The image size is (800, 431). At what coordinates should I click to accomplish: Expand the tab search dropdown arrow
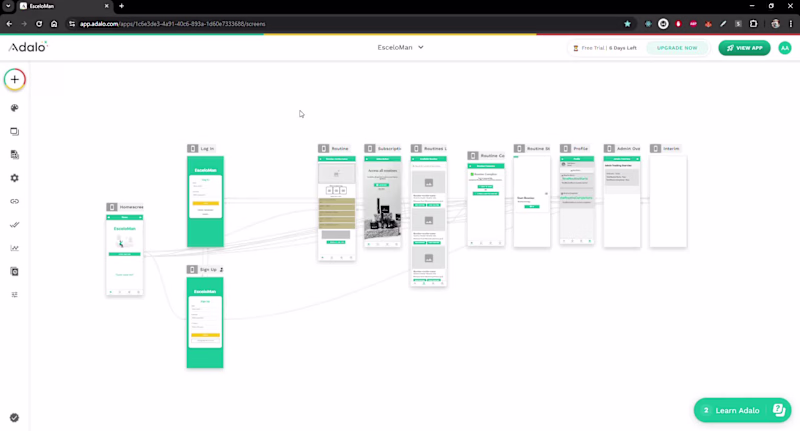click(8, 6)
